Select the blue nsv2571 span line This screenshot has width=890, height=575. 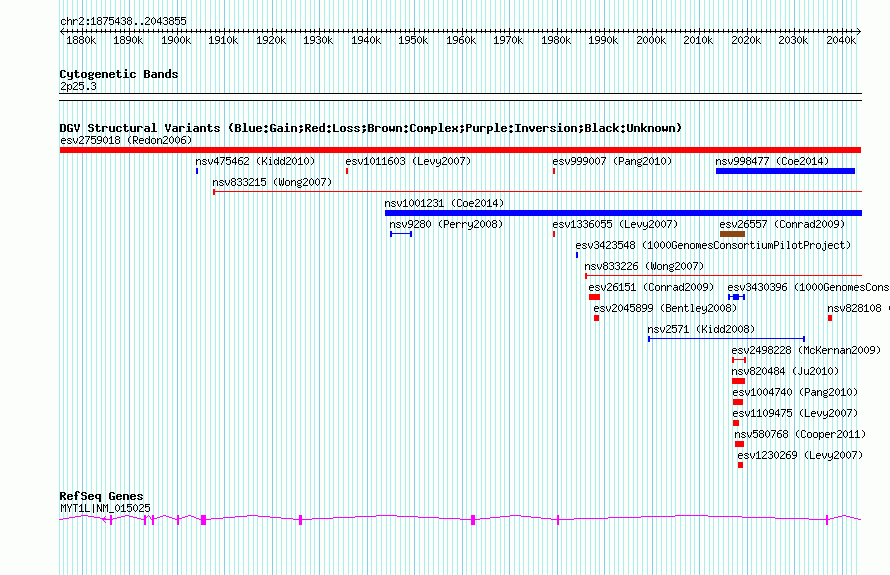(727, 339)
